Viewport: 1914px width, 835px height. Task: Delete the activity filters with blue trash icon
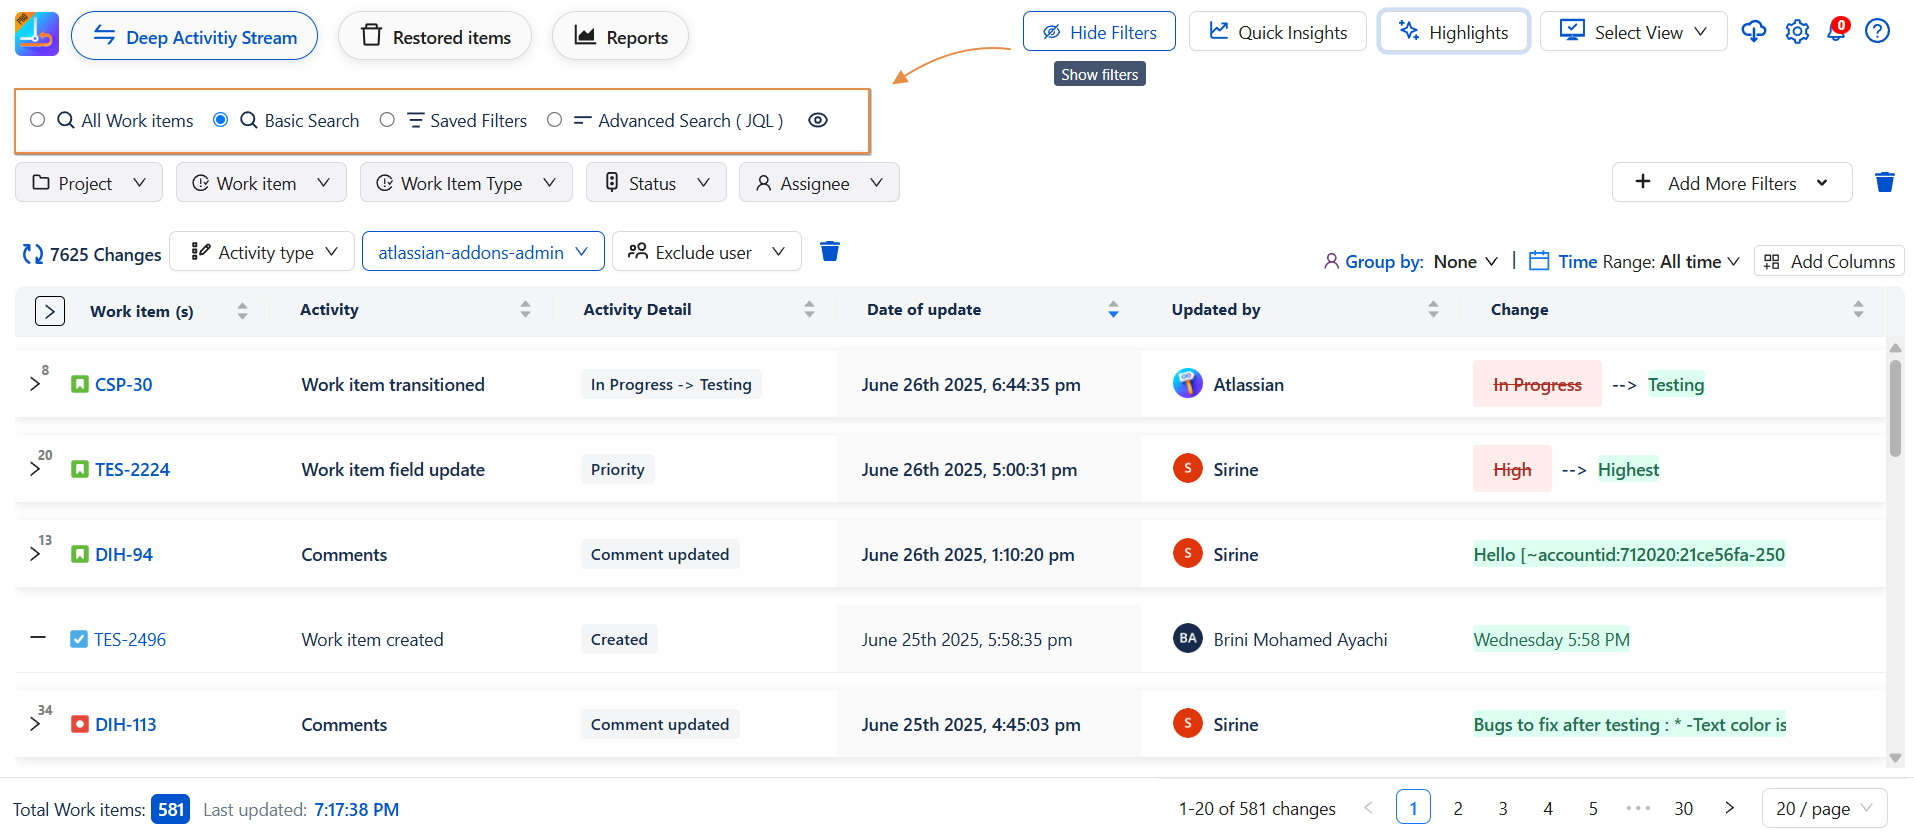829,251
